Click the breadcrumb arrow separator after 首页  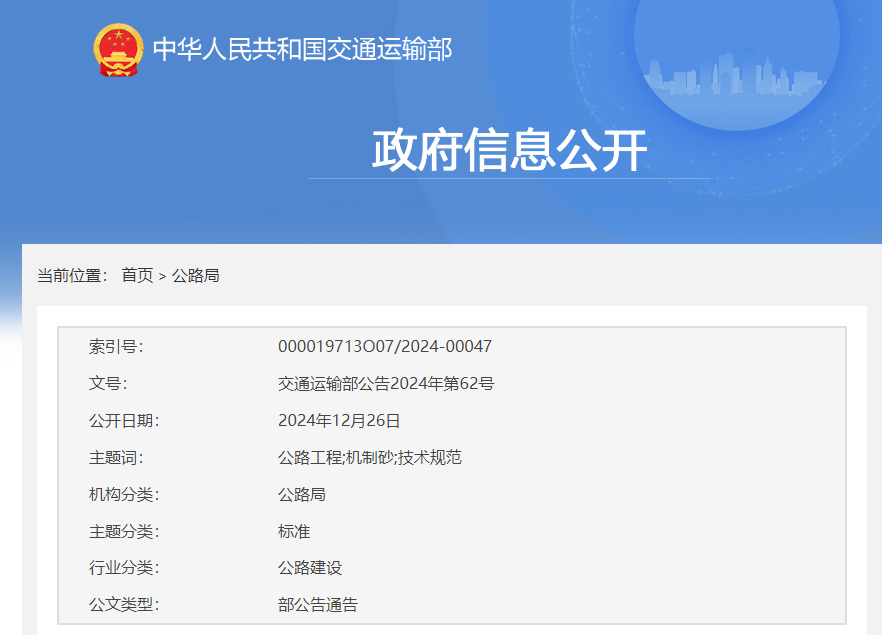162,276
